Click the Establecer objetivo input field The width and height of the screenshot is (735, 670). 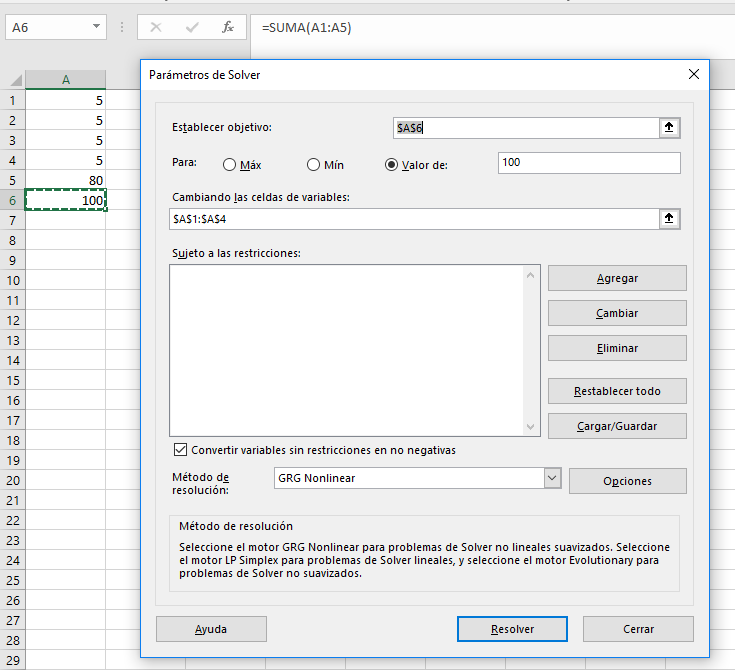coord(526,128)
